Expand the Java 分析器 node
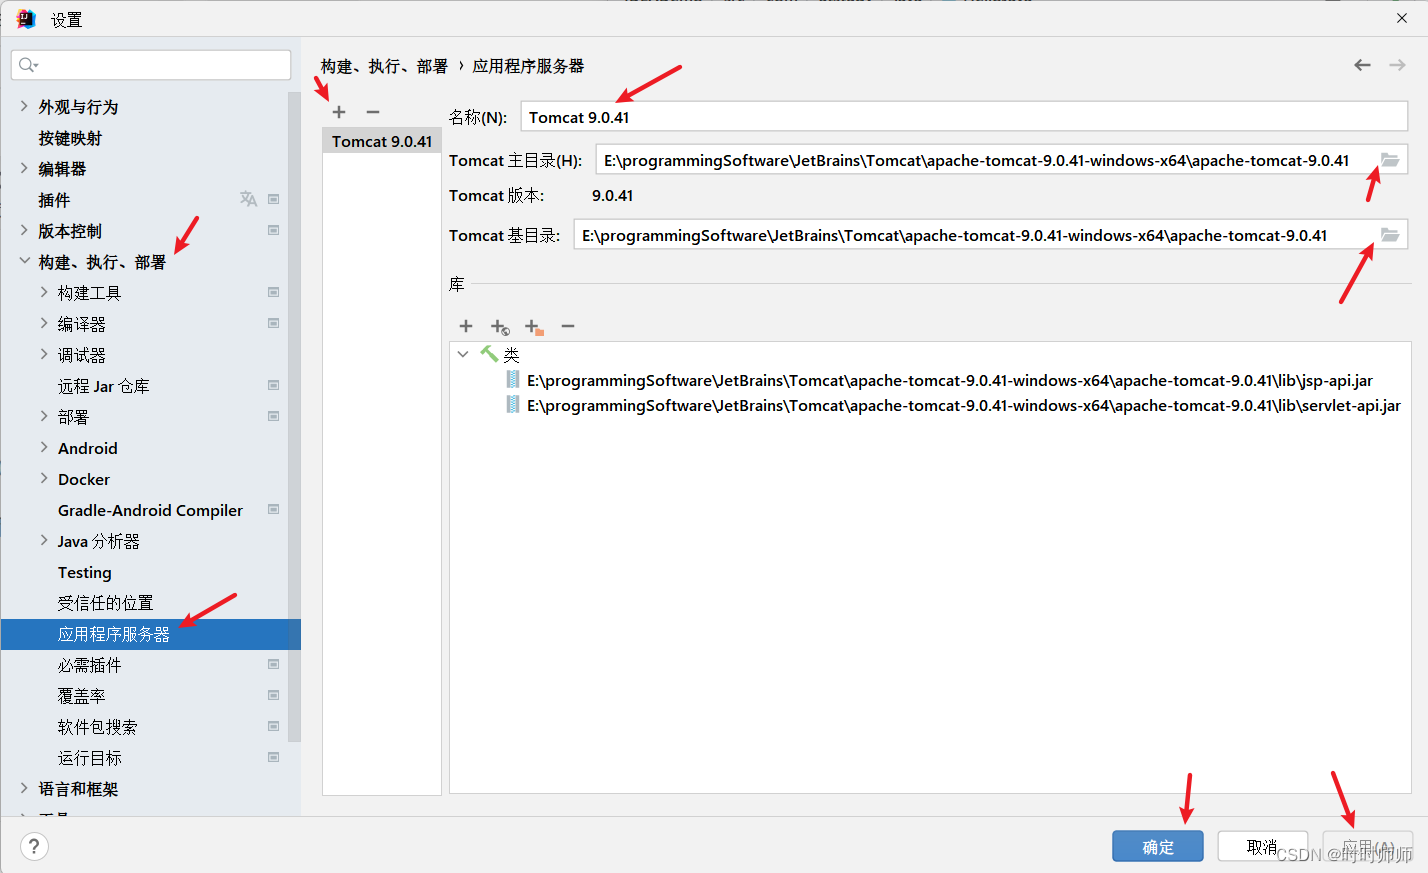The image size is (1428, 873). click(x=44, y=540)
